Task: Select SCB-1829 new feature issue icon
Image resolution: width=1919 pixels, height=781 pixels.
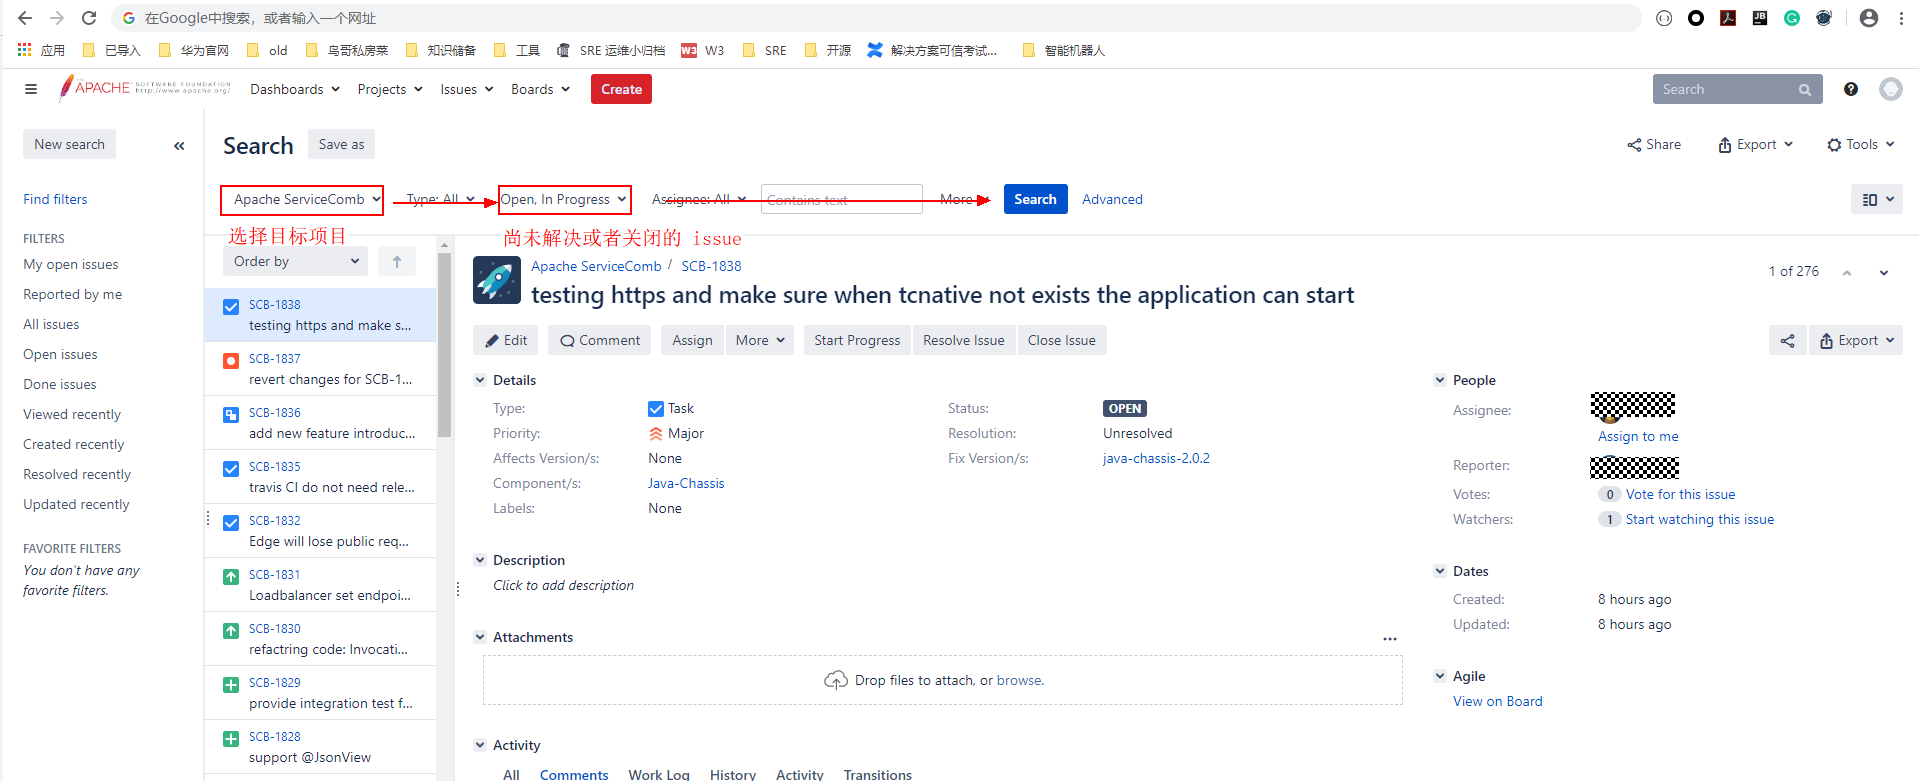Action: tap(231, 685)
